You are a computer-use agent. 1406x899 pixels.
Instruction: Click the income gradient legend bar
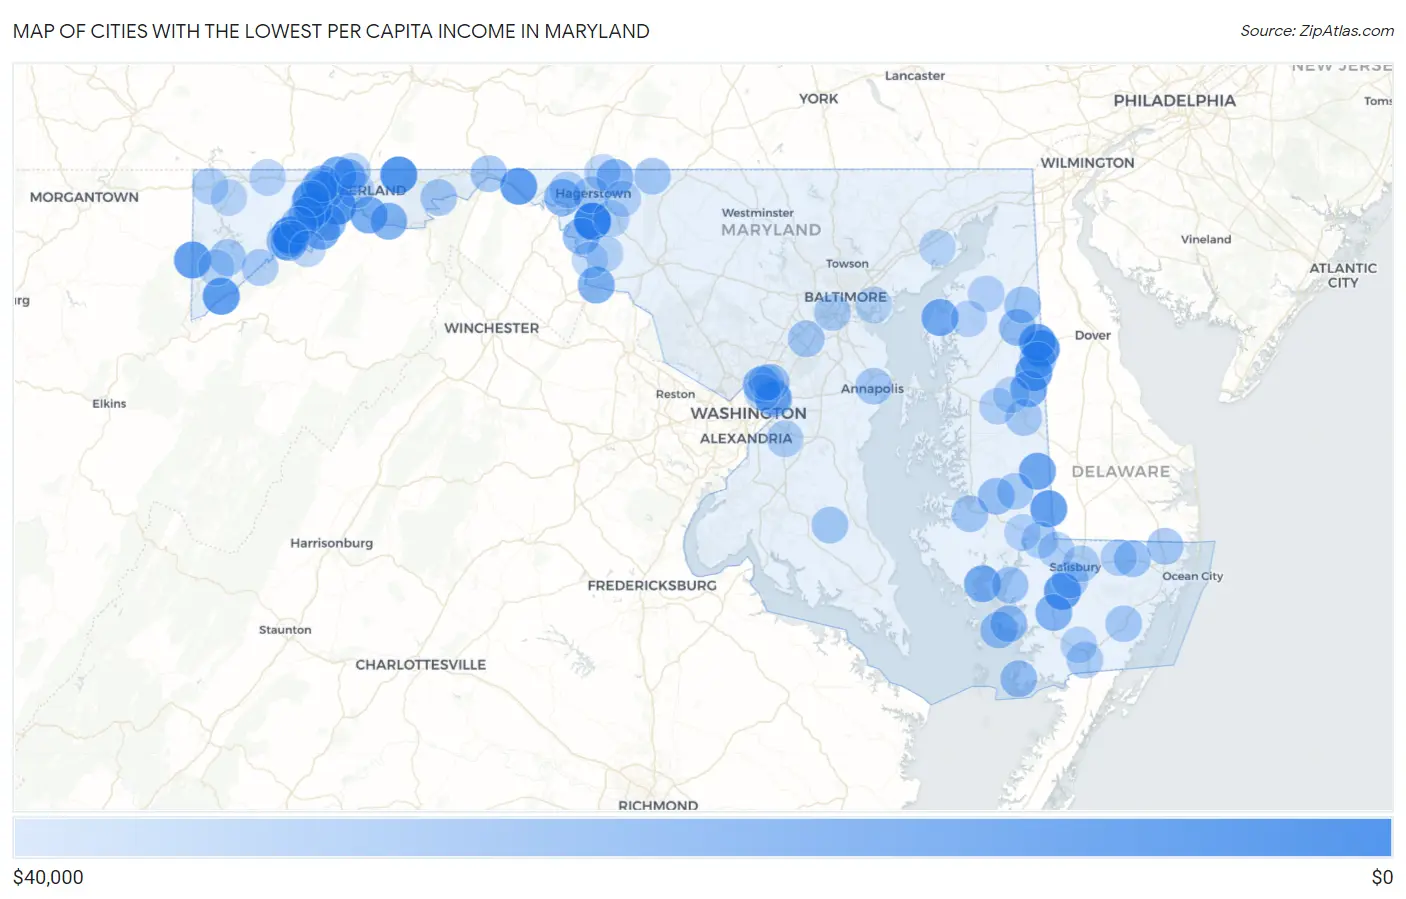click(703, 837)
